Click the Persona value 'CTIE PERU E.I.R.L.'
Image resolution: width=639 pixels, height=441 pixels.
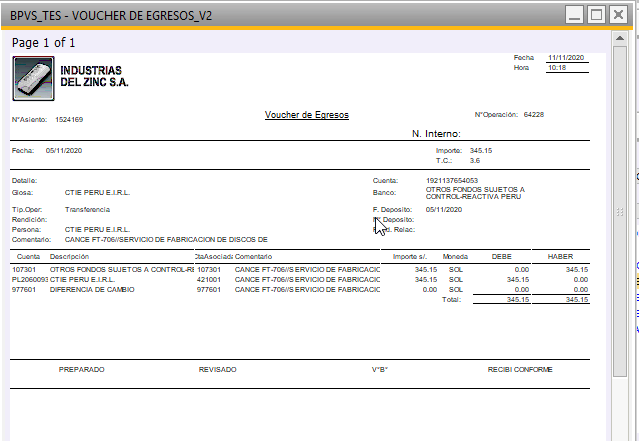point(97,229)
